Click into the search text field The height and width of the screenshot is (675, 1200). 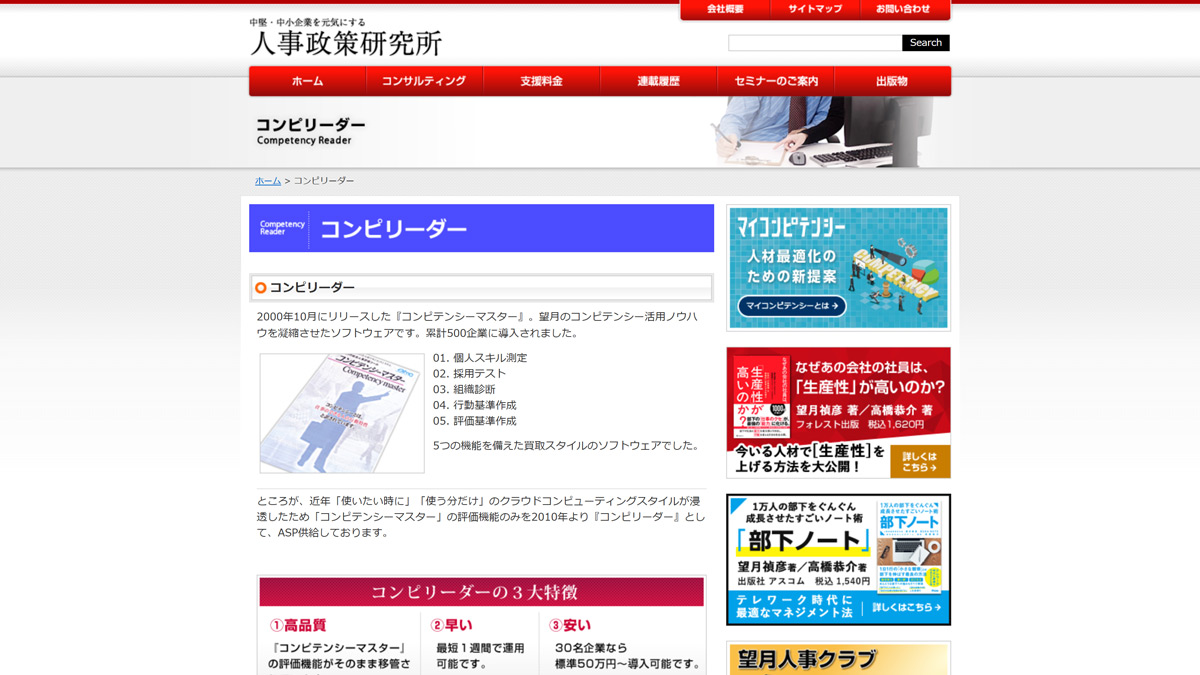pos(814,43)
